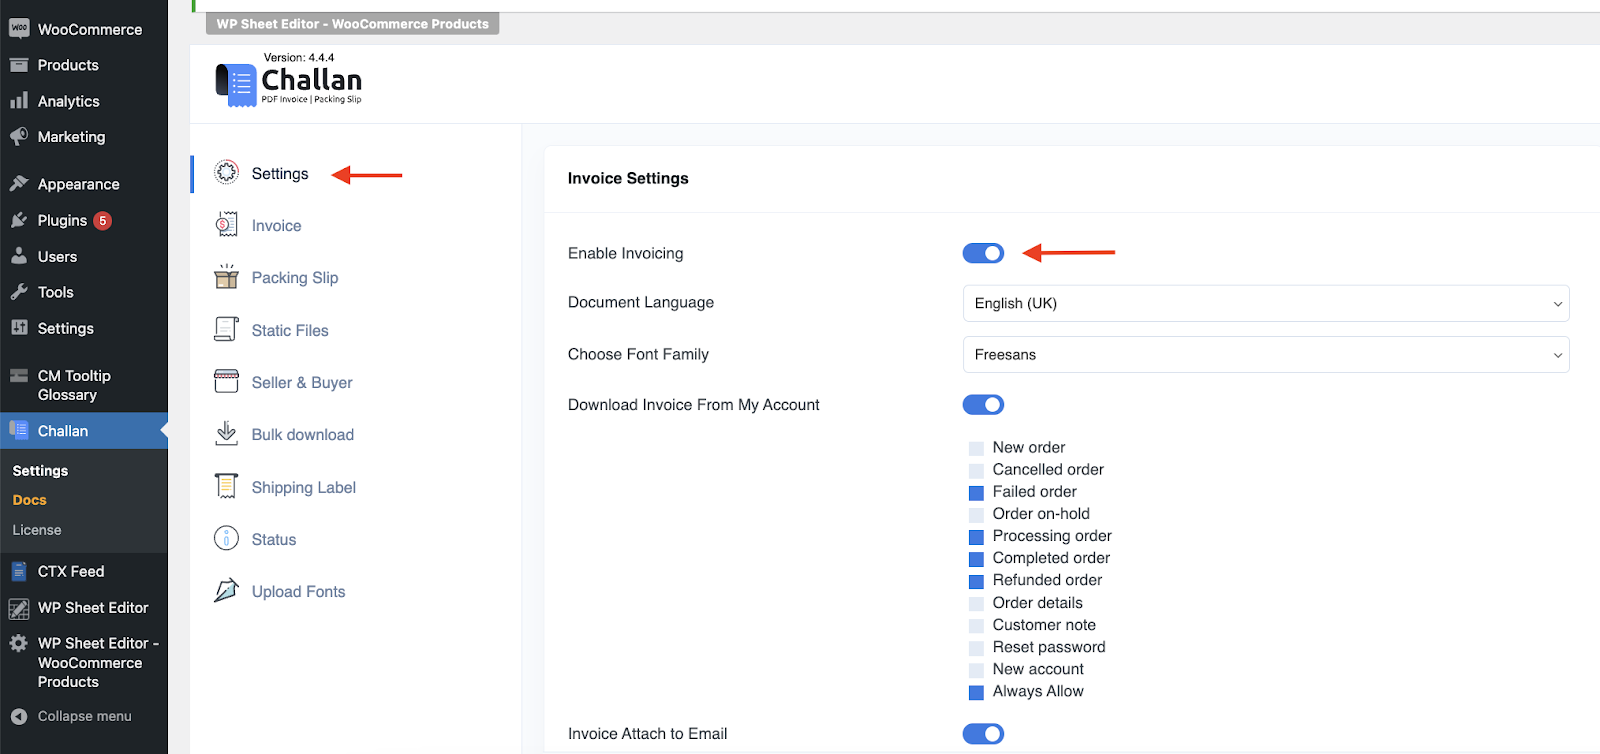Open the Upload Fonts tab
Viewport: 1600px width, 754px height.
coord(299,591)
